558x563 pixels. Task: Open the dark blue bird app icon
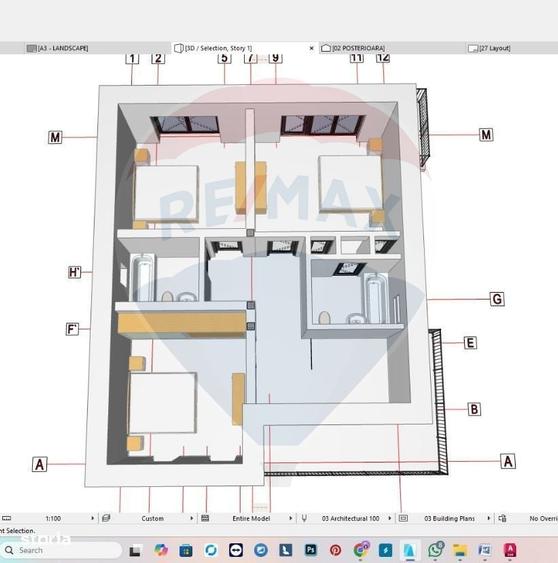(x=286, y=550)
